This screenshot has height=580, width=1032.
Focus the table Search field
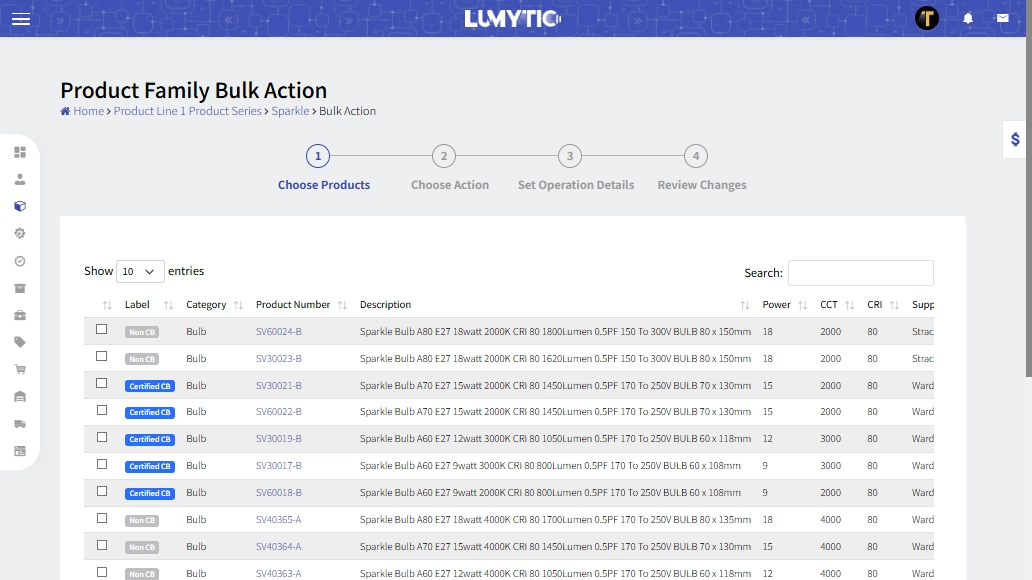click(861, 273)
